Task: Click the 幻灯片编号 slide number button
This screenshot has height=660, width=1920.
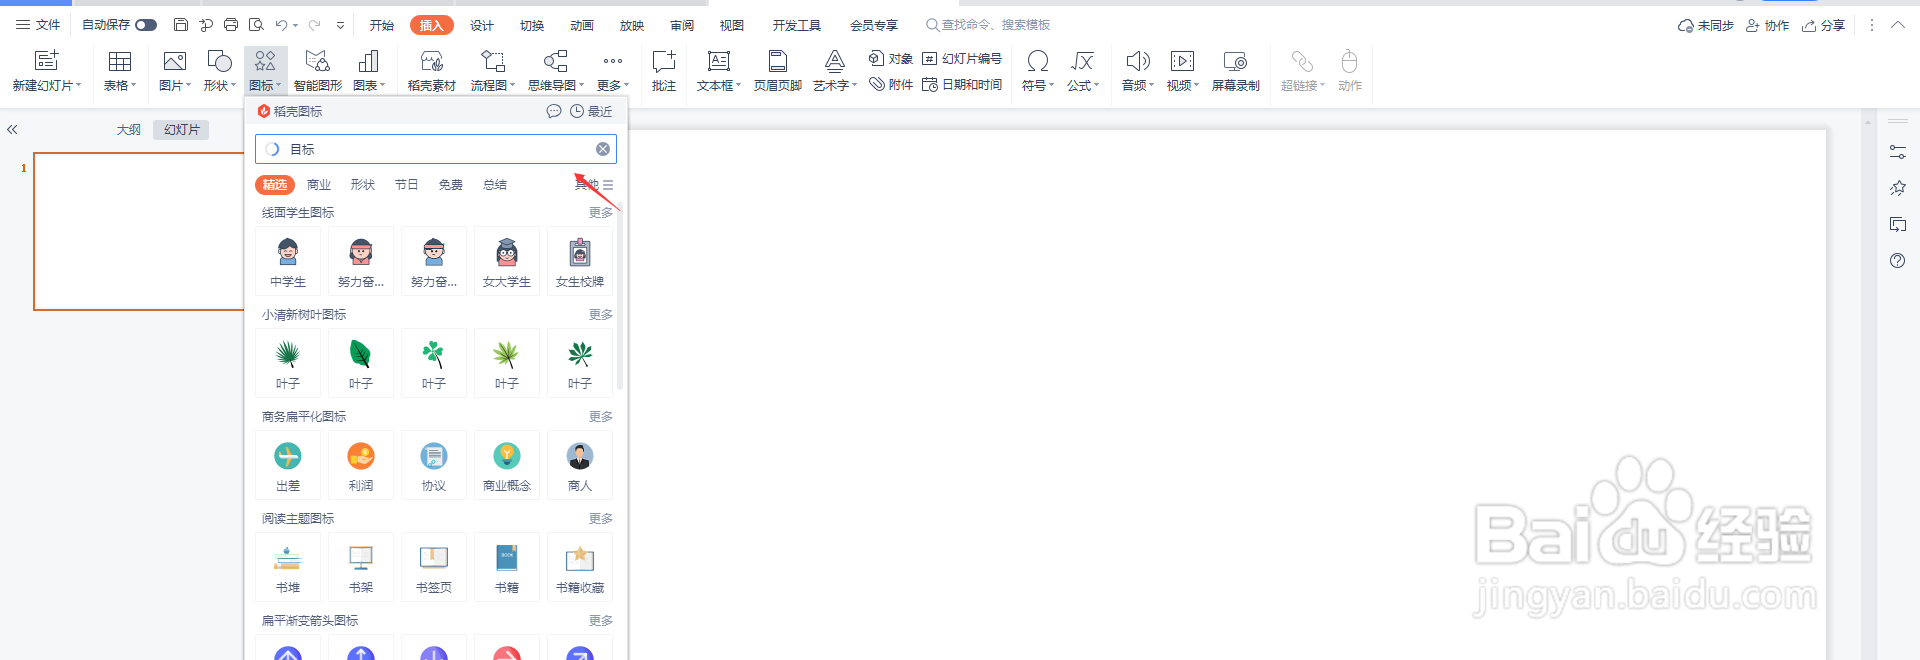Action: [x=962, y=59]
